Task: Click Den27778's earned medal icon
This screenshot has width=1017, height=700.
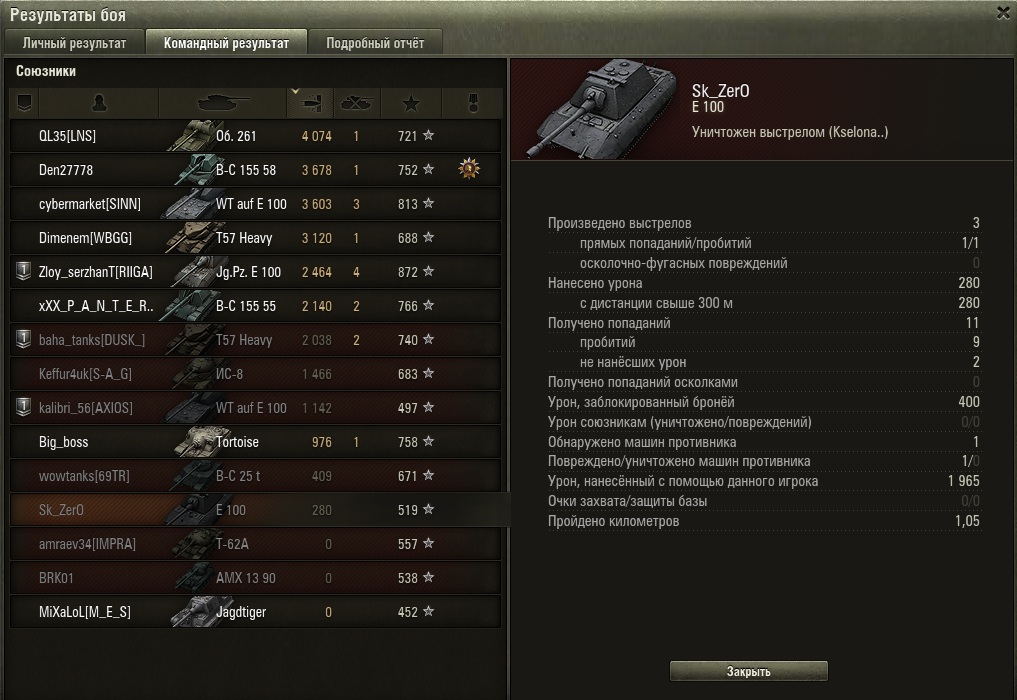Action: point(469,169)
